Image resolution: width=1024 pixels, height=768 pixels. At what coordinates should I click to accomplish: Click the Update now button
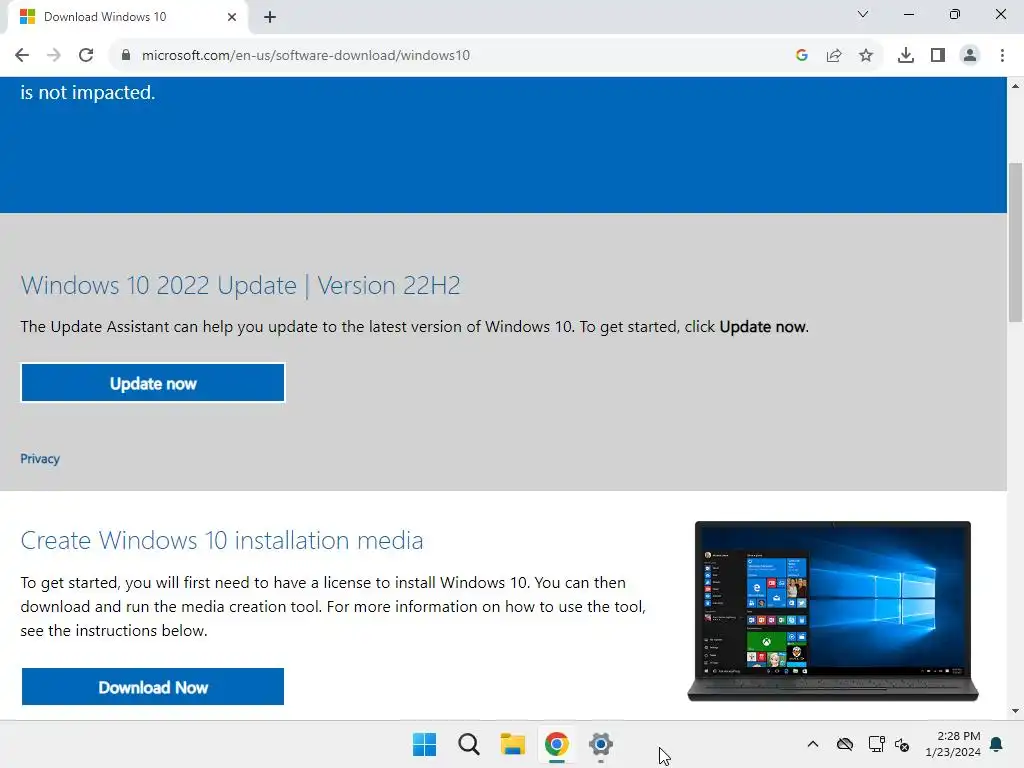click(153, 383)
